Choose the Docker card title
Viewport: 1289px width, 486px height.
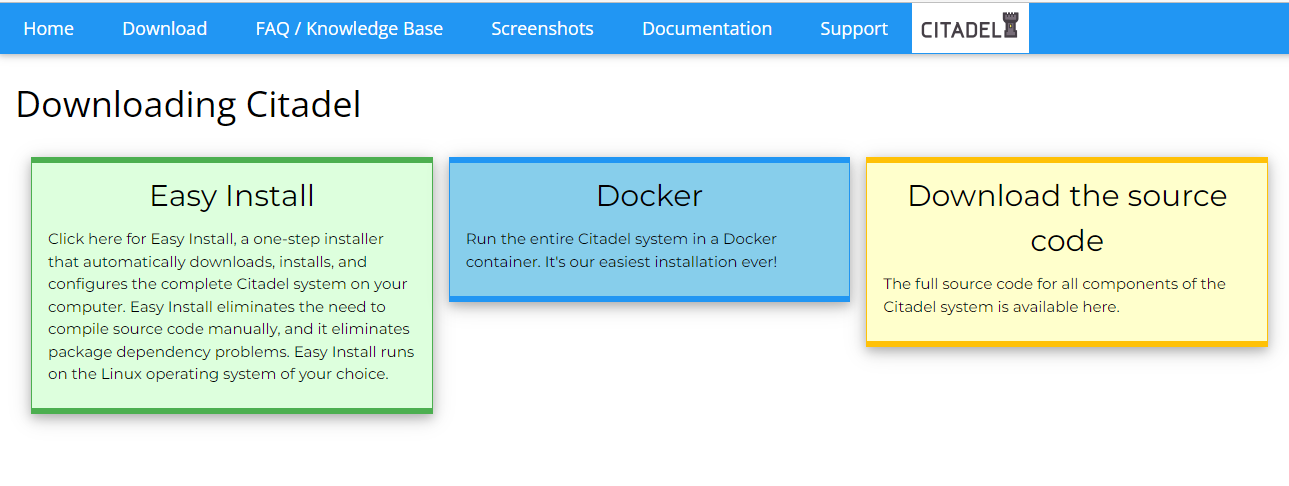(x=649, y=195)
